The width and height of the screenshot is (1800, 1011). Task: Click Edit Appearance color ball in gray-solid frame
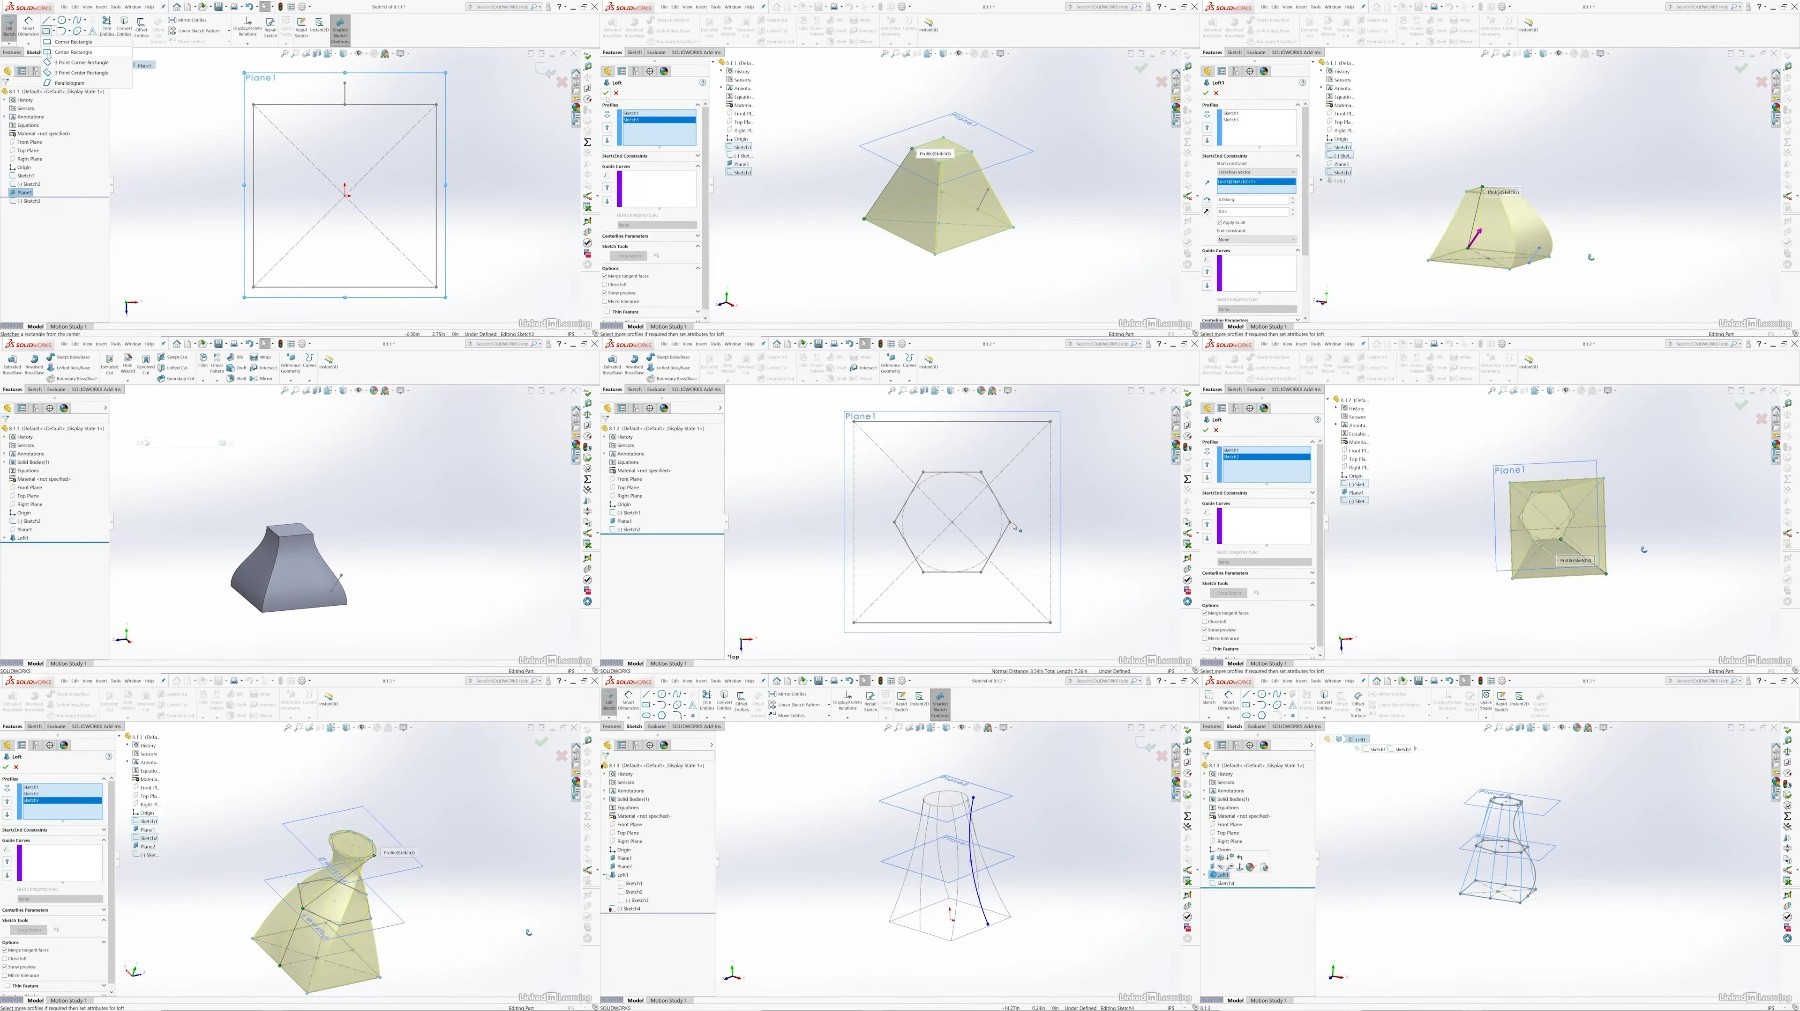pos(373,390)
